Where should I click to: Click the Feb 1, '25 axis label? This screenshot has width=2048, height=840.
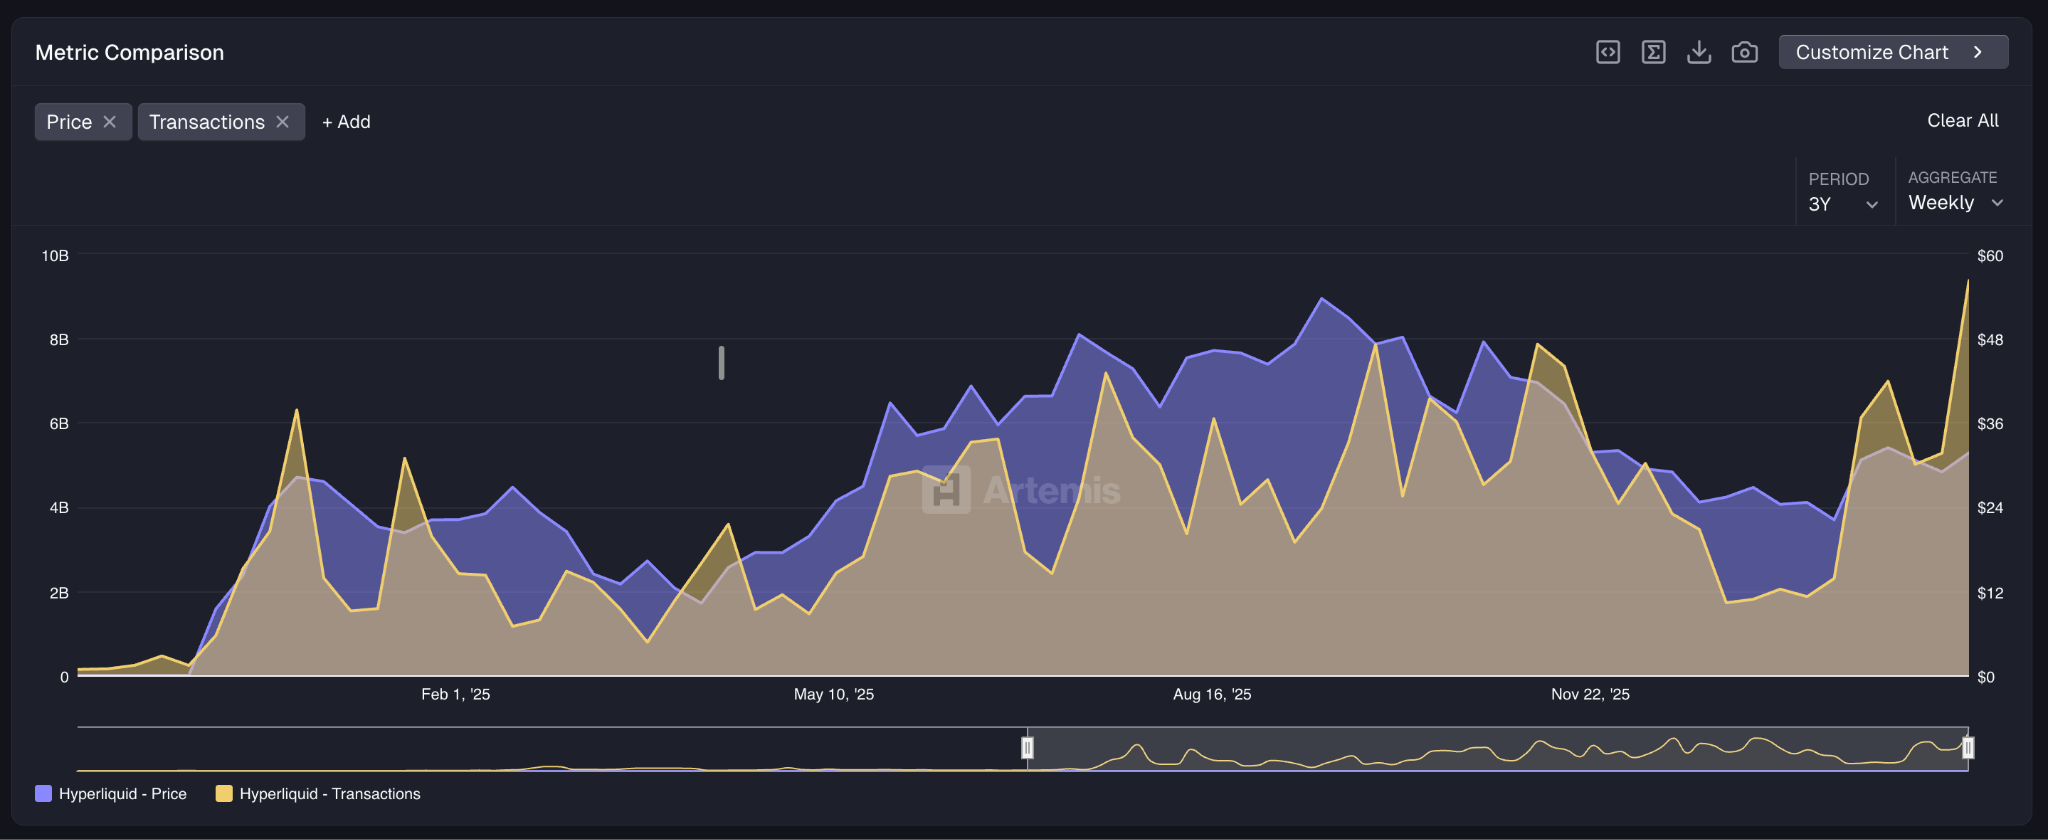click(456, 694)
